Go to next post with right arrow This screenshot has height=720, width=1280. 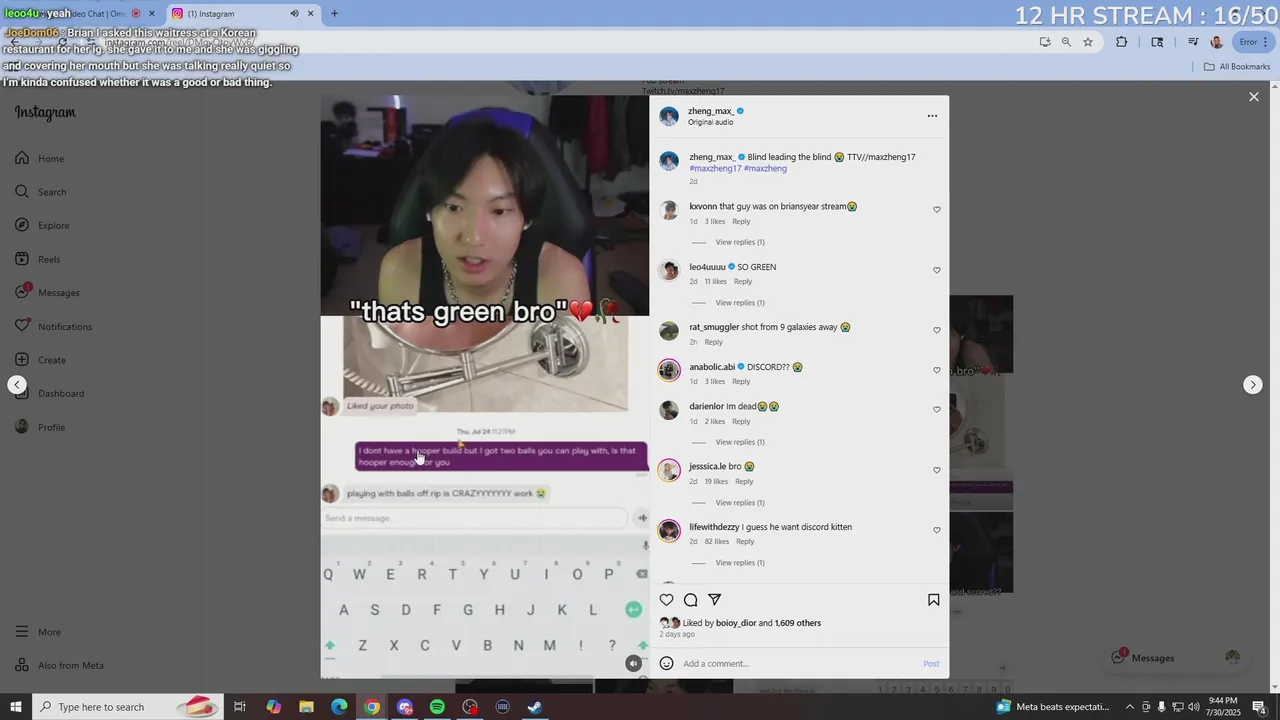click(x=1253, y=385)
